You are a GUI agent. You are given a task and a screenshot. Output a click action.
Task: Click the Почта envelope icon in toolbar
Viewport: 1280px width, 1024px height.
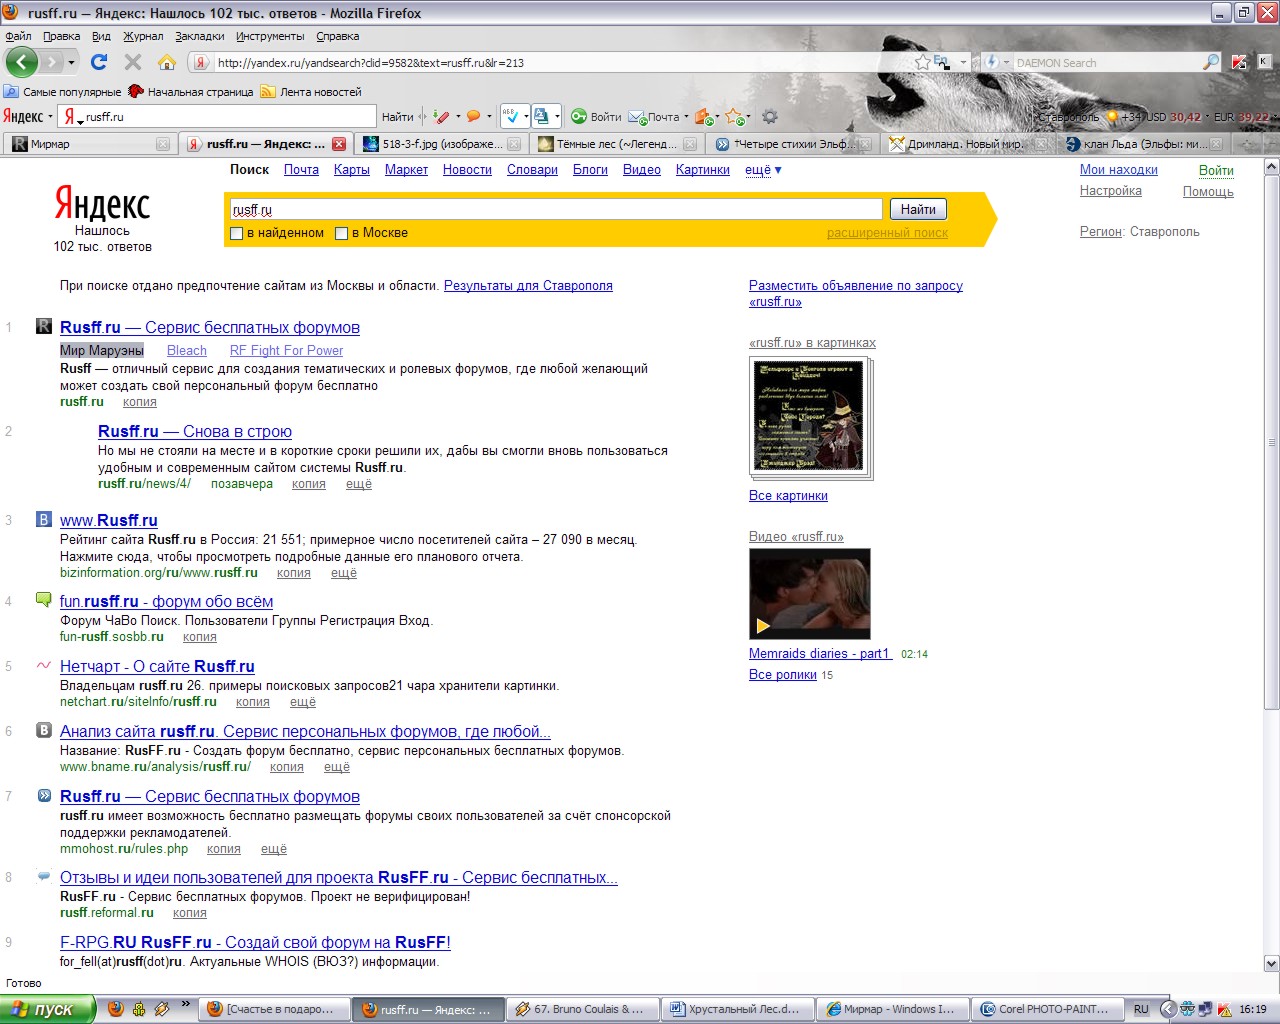click(637, 117)
